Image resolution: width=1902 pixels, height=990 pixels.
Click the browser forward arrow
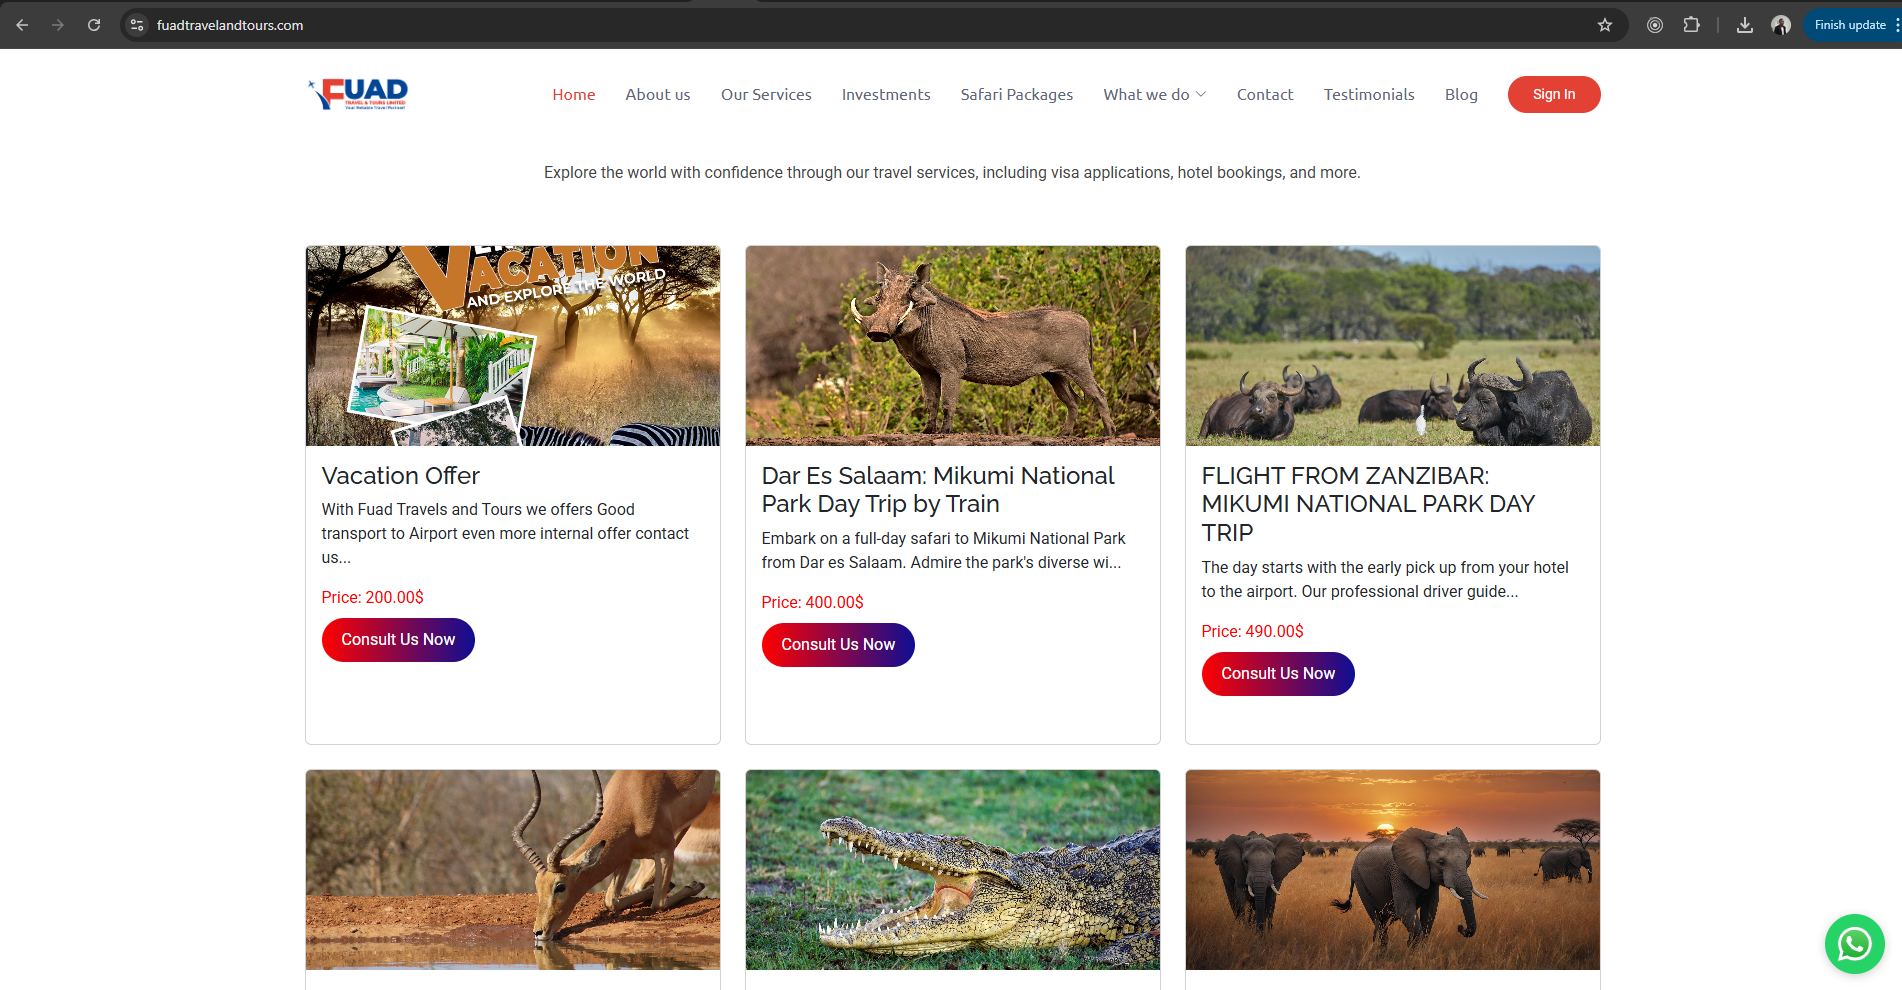point(58,24)
